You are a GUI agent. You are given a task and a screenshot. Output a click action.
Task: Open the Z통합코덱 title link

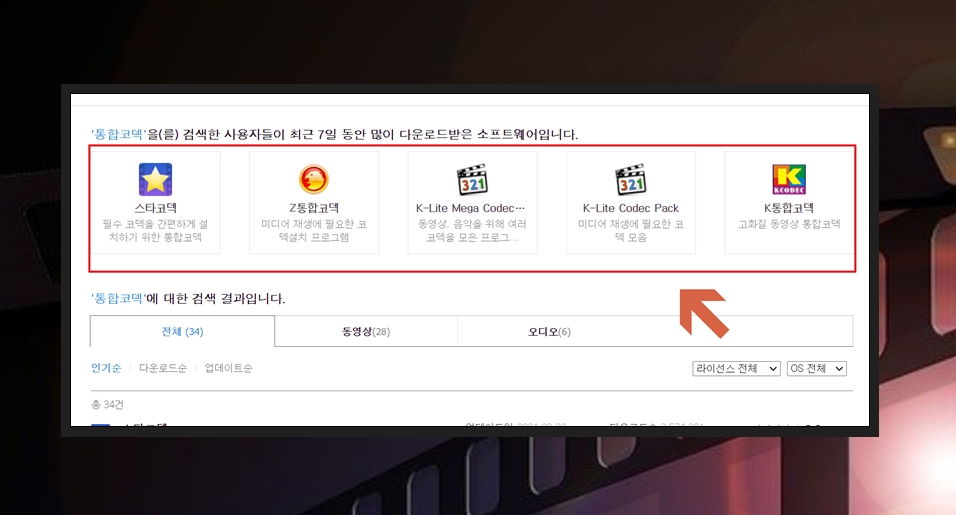click(314, 208)
